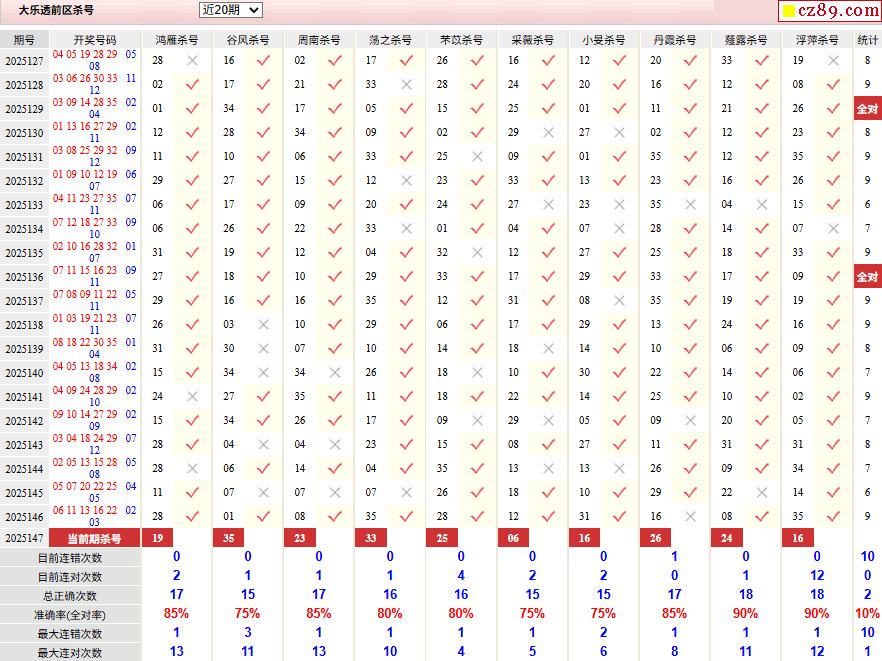Viewport: 882px width, 661px height.
Task: Click the X mark for 苯苡杀号 in row 2025131
Action: [477, 157]
